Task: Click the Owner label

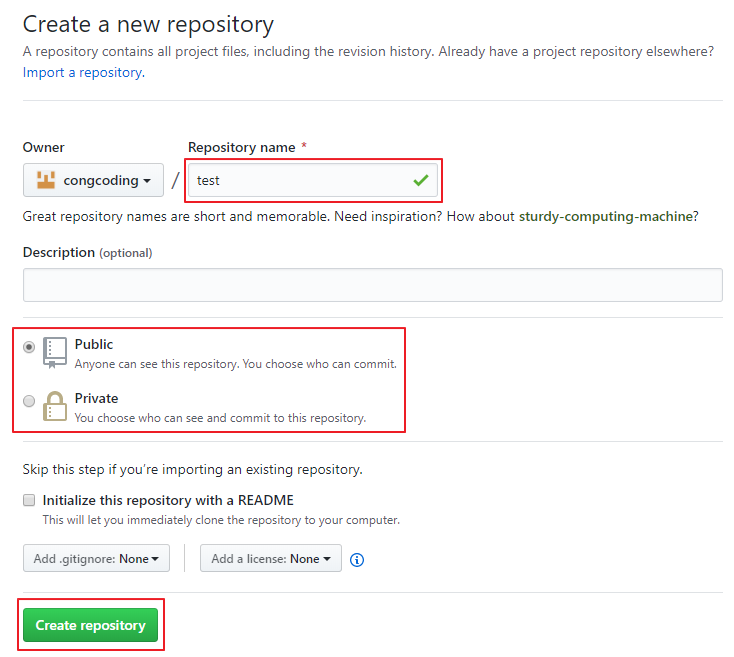Action: (44, 147)
